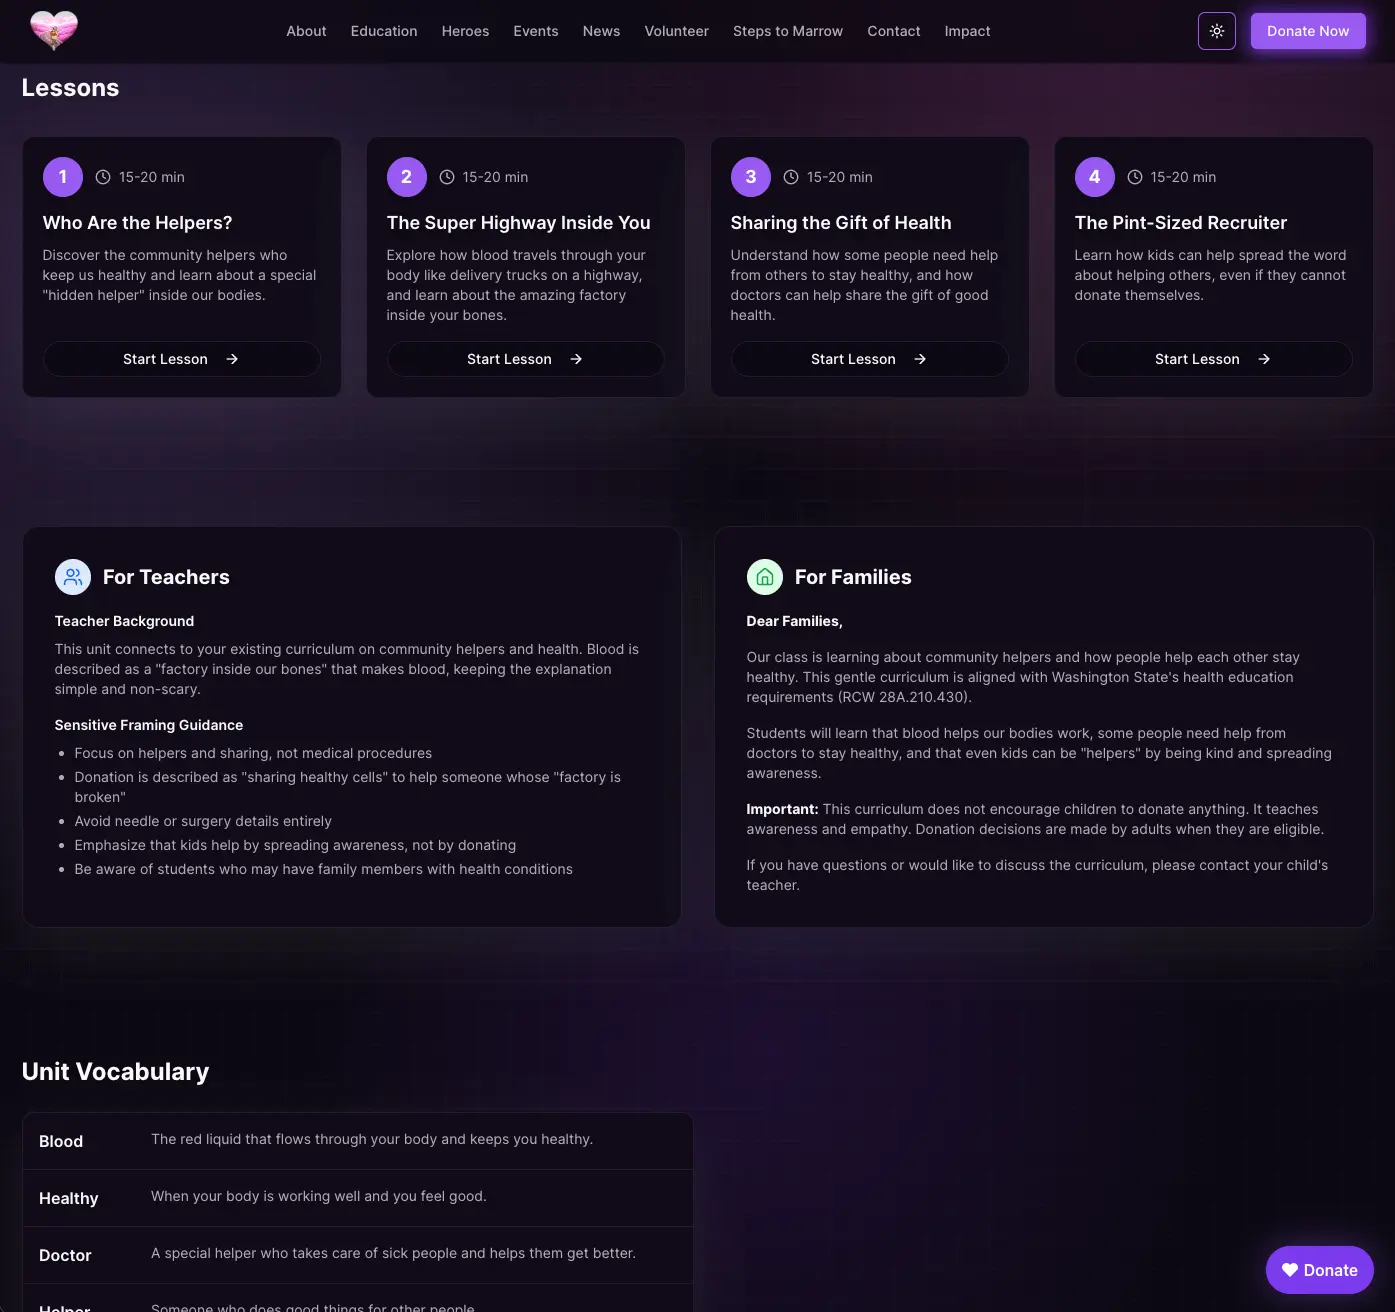1395x1312 pixels.
Task: Click the arrow on The Pint-Sized Recruiter Start Lesson
Action: (1264, 359)
